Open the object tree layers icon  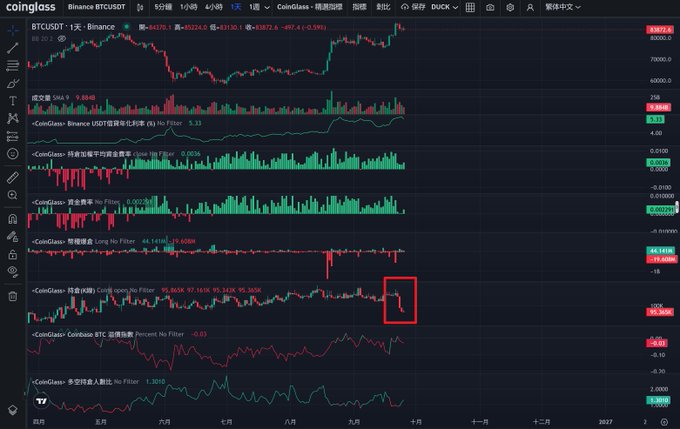pos(13,410)
